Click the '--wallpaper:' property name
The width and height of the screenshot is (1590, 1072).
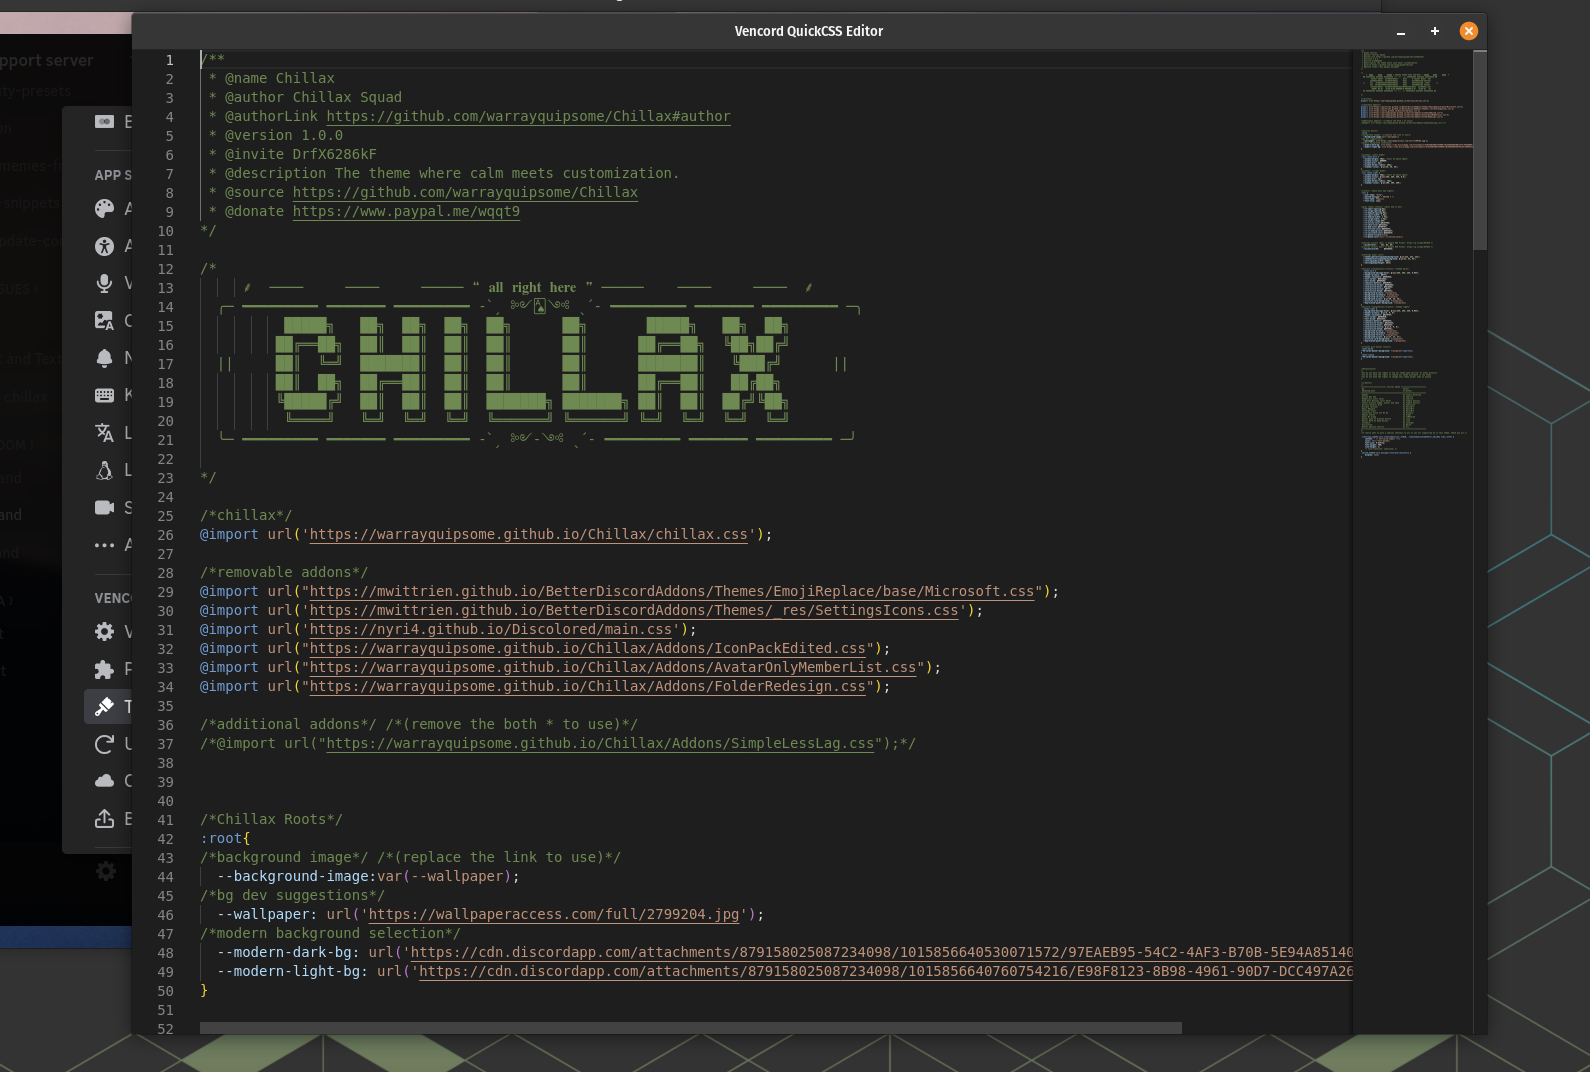pos(267,914)
